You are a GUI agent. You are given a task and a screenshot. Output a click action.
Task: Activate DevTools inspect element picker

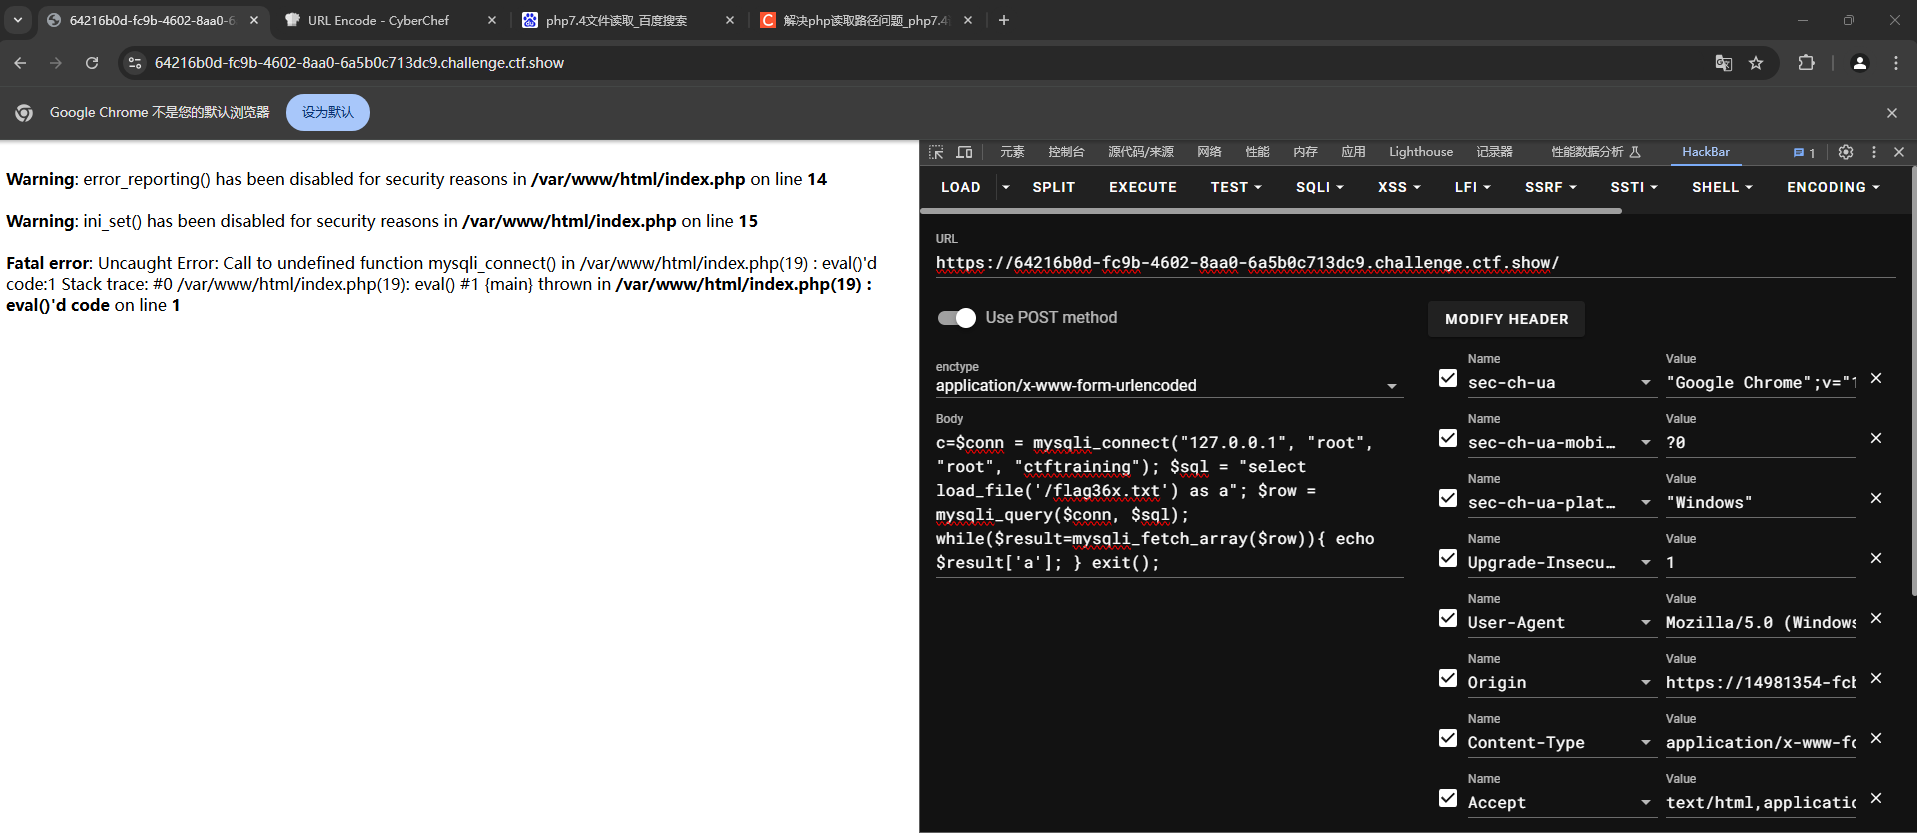936,152
